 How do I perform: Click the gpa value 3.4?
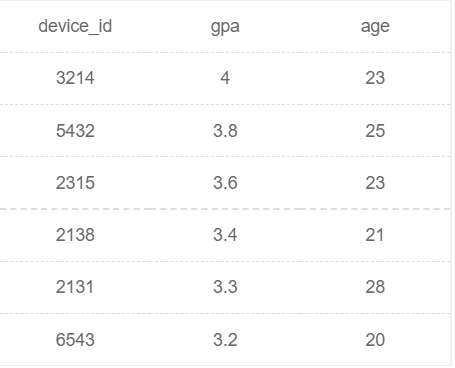[x=225, y=235]
